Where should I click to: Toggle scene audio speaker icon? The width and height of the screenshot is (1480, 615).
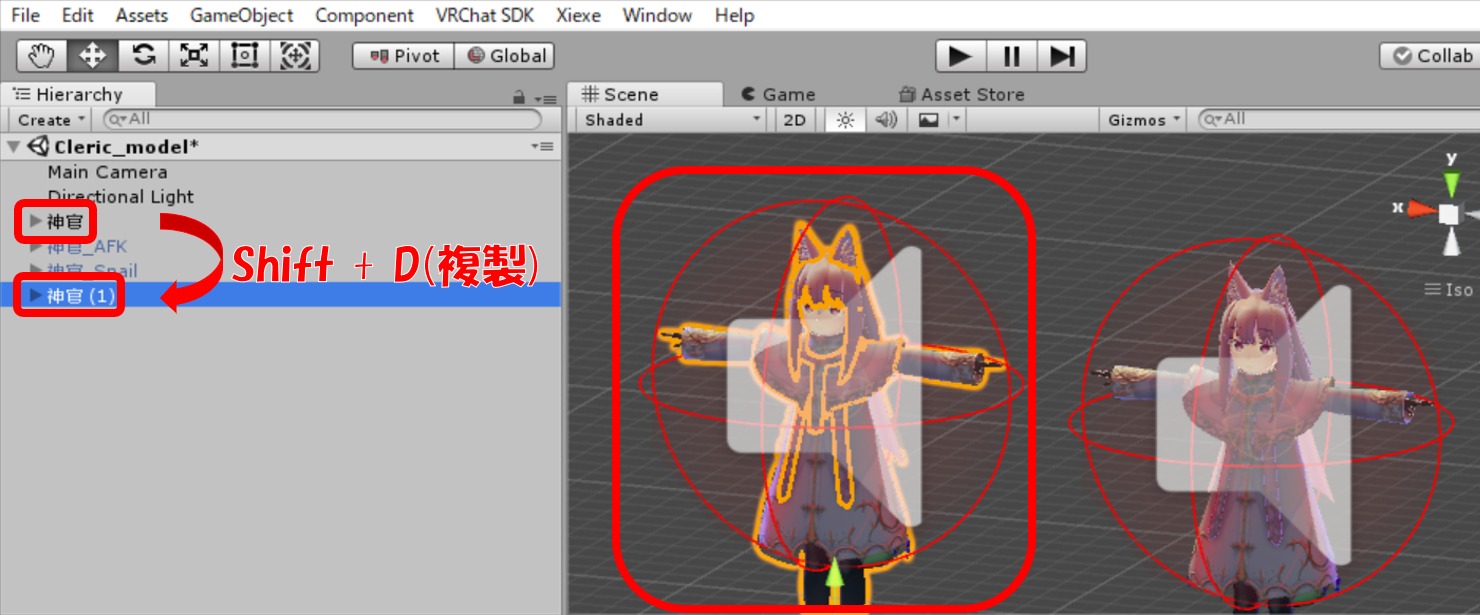[x=886, y=120]
